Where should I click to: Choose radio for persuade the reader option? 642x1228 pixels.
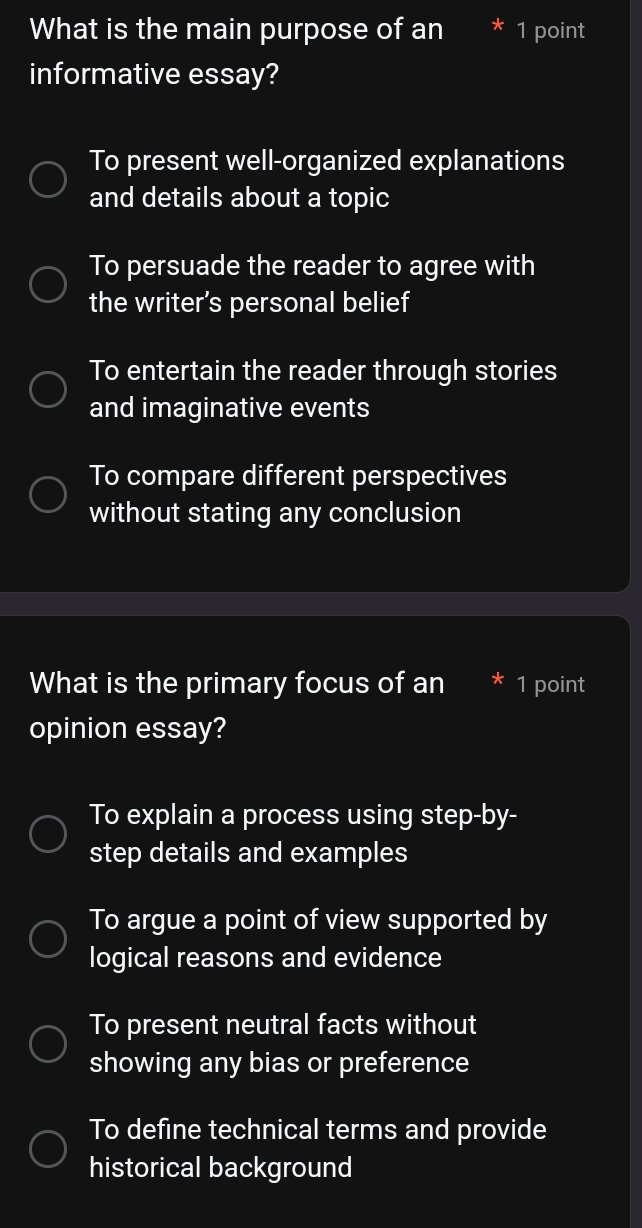click(47, 285)
